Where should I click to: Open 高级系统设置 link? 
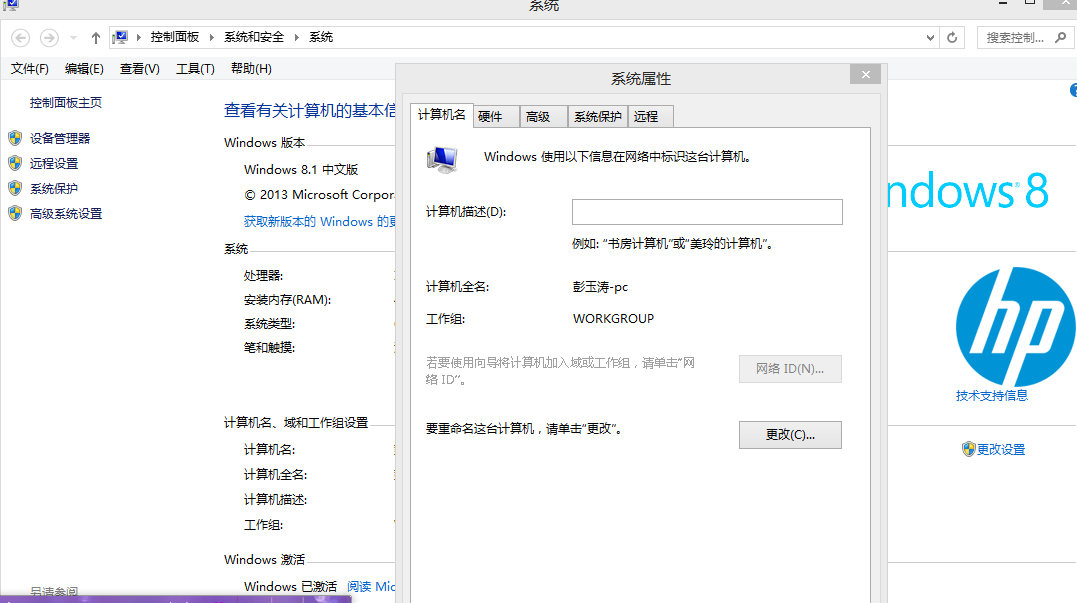click(x=66, y=214)
